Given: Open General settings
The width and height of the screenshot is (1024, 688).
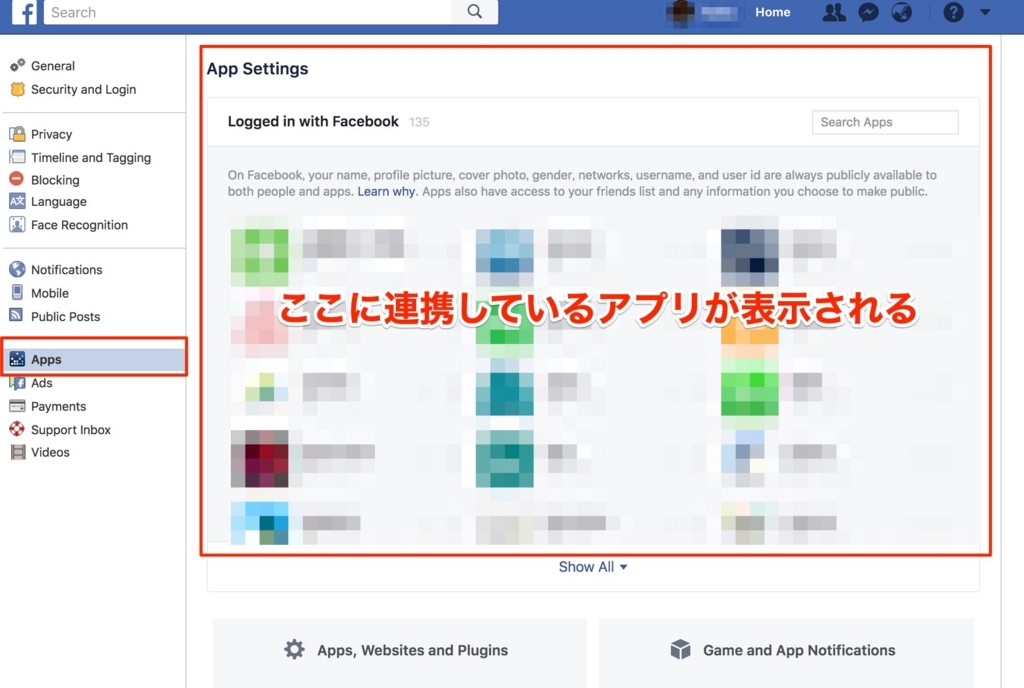Looking at the screenshot, I should pos(53,66).
